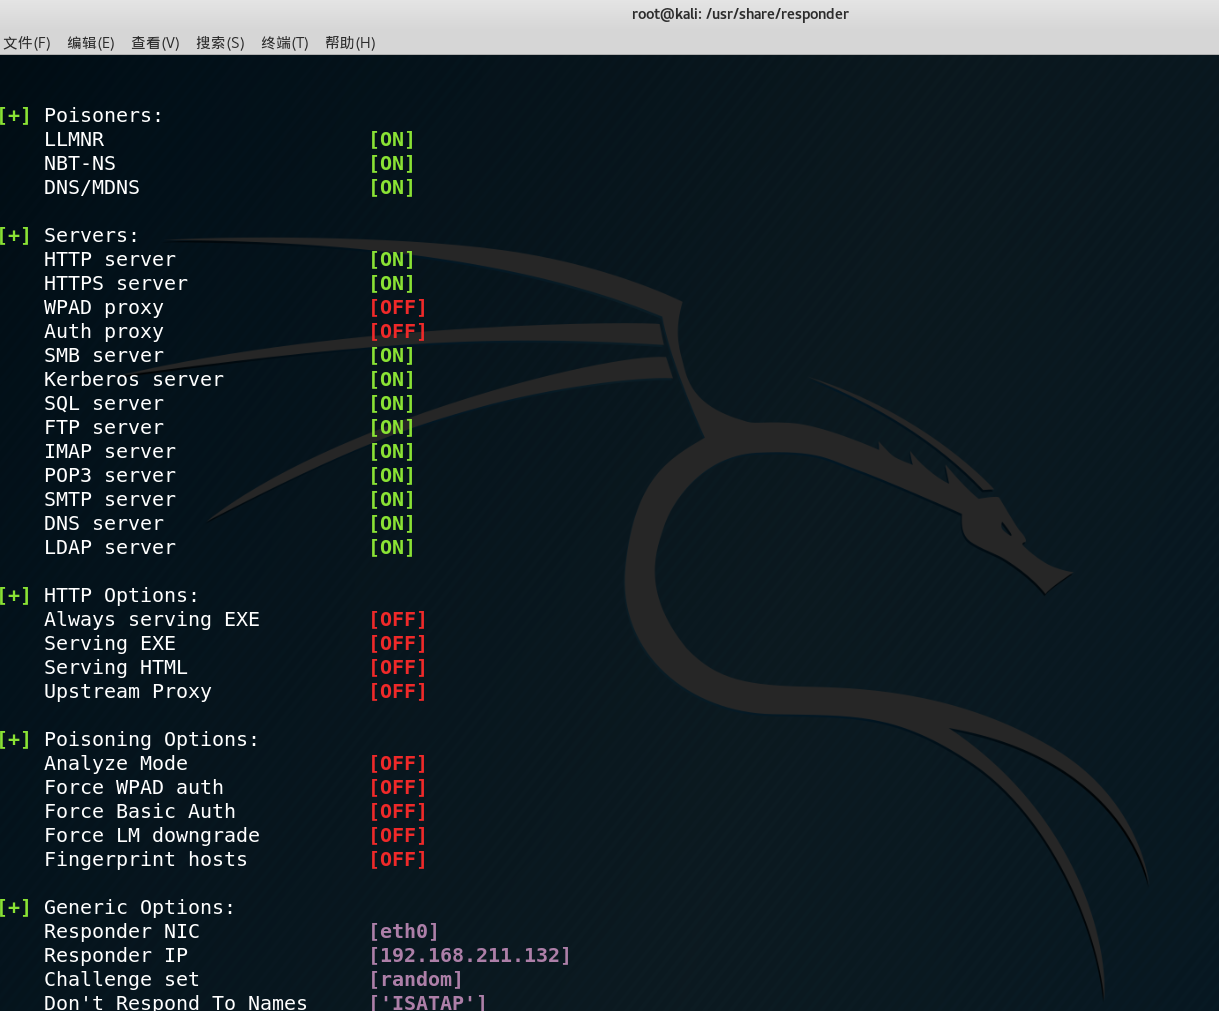Click the [ON] status of FTP server

click(x=392, y=428)
